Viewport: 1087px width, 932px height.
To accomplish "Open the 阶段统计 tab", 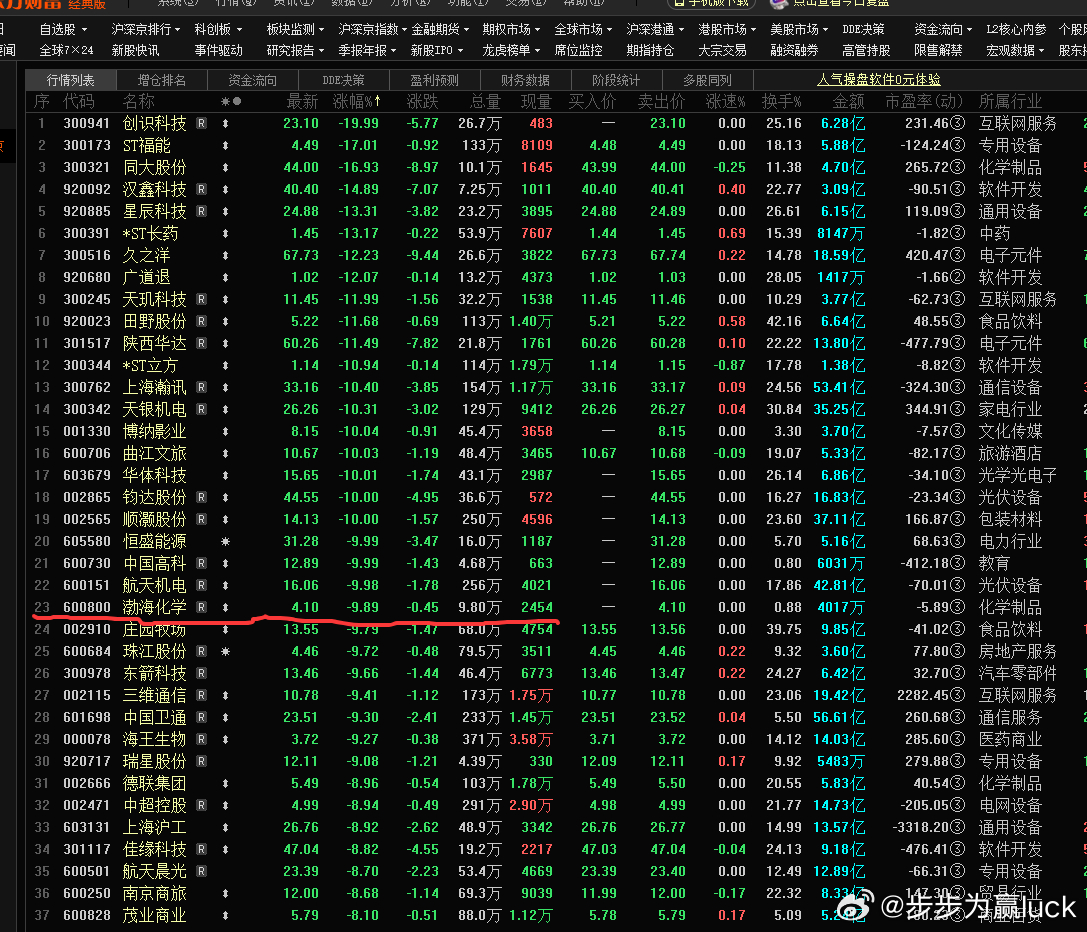I will click(616, 80).
